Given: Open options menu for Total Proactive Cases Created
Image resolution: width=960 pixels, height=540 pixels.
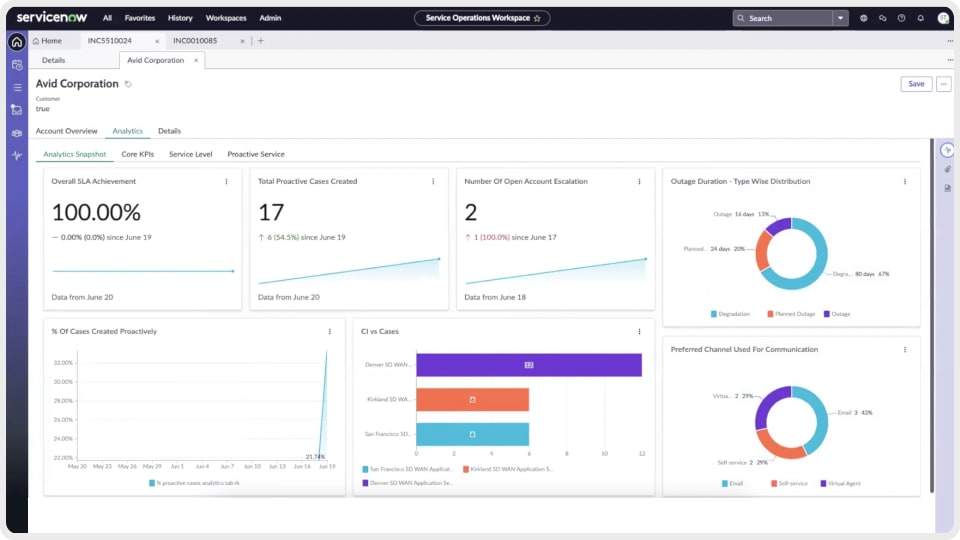Looking at the screenshot, I should point(433,182).
